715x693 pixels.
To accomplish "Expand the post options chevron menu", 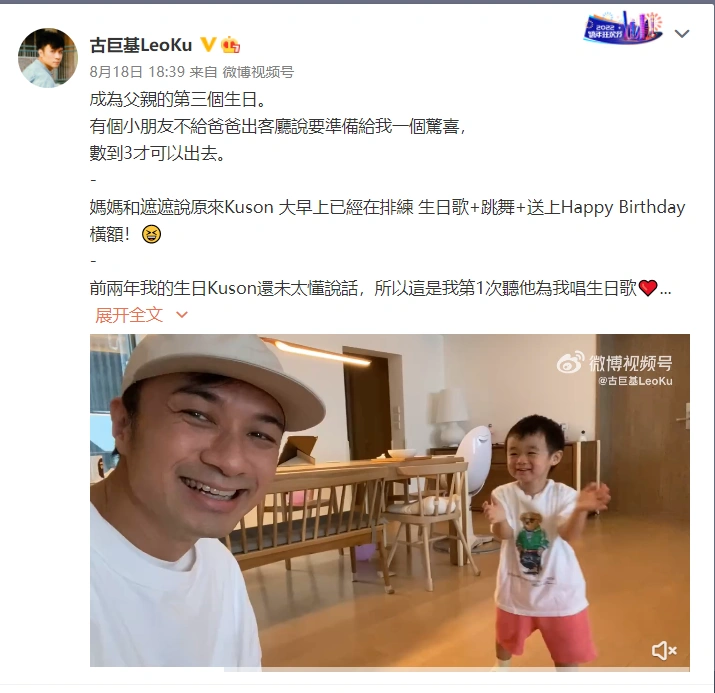I will (x=682, y=33).
